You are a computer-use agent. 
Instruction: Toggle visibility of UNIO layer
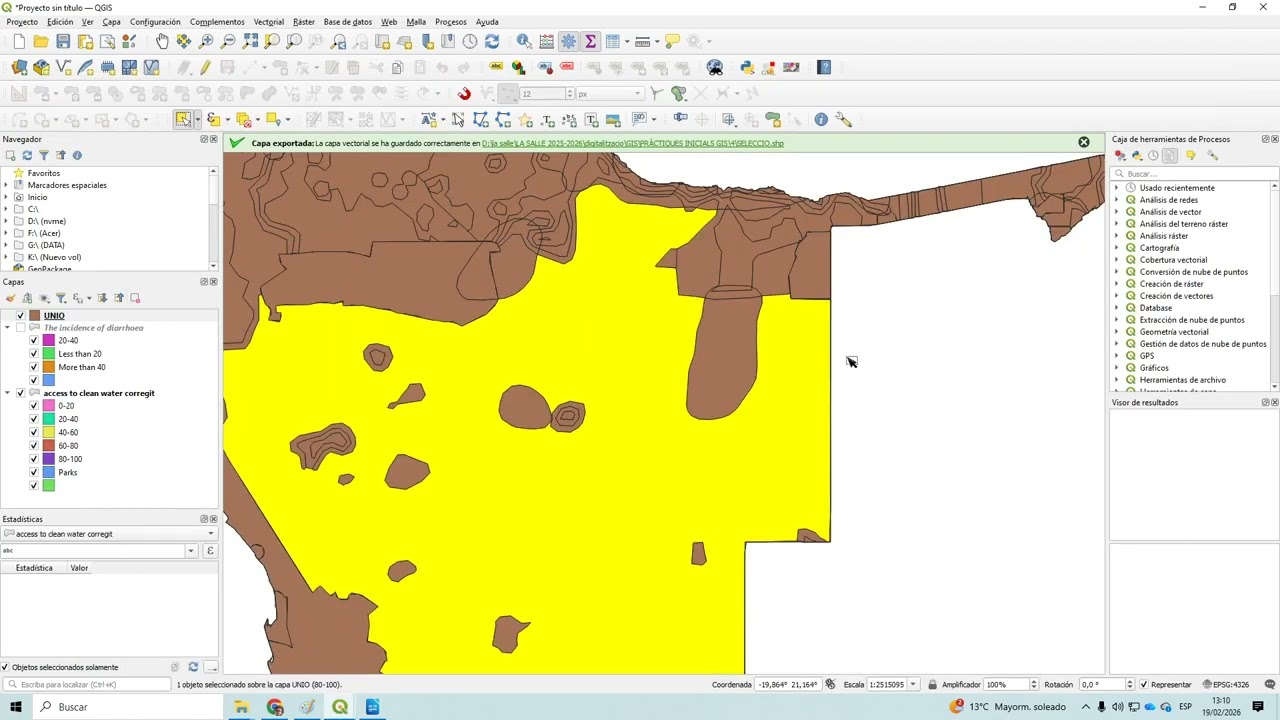tap(21, 315)
